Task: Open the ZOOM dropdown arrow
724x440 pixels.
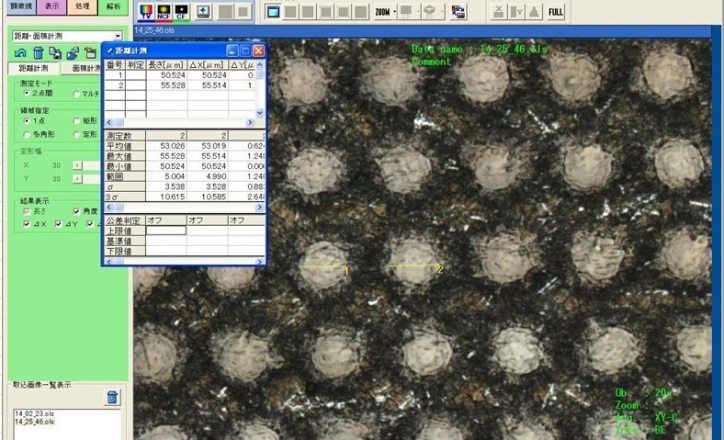Action: 395,12
